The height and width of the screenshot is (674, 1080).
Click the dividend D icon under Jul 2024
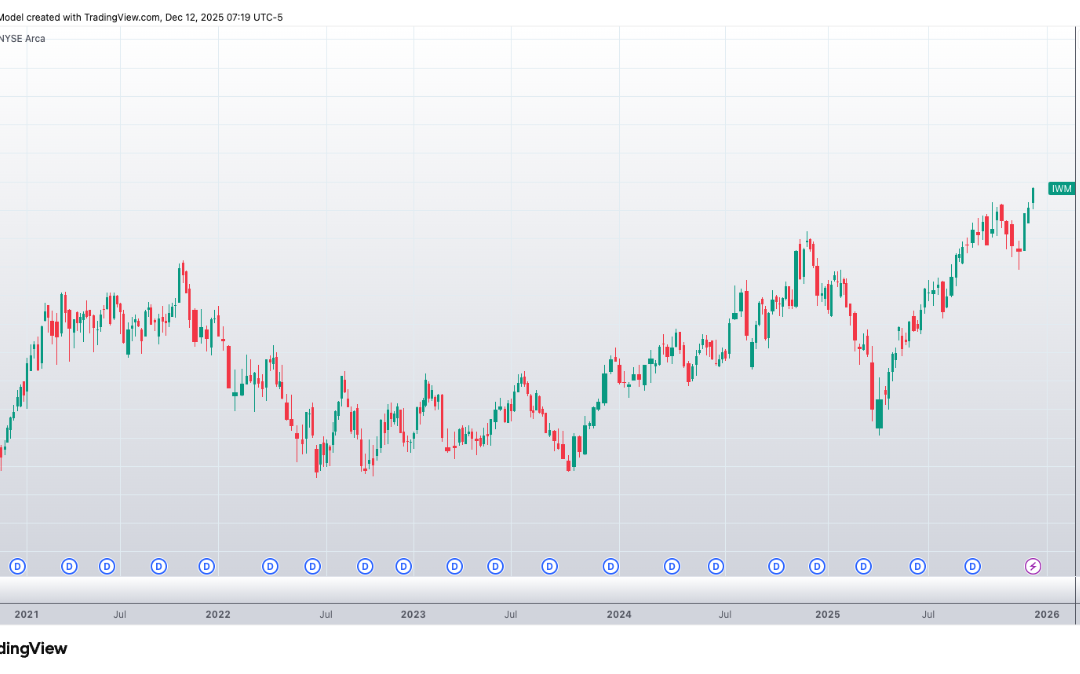pos(714,566)
